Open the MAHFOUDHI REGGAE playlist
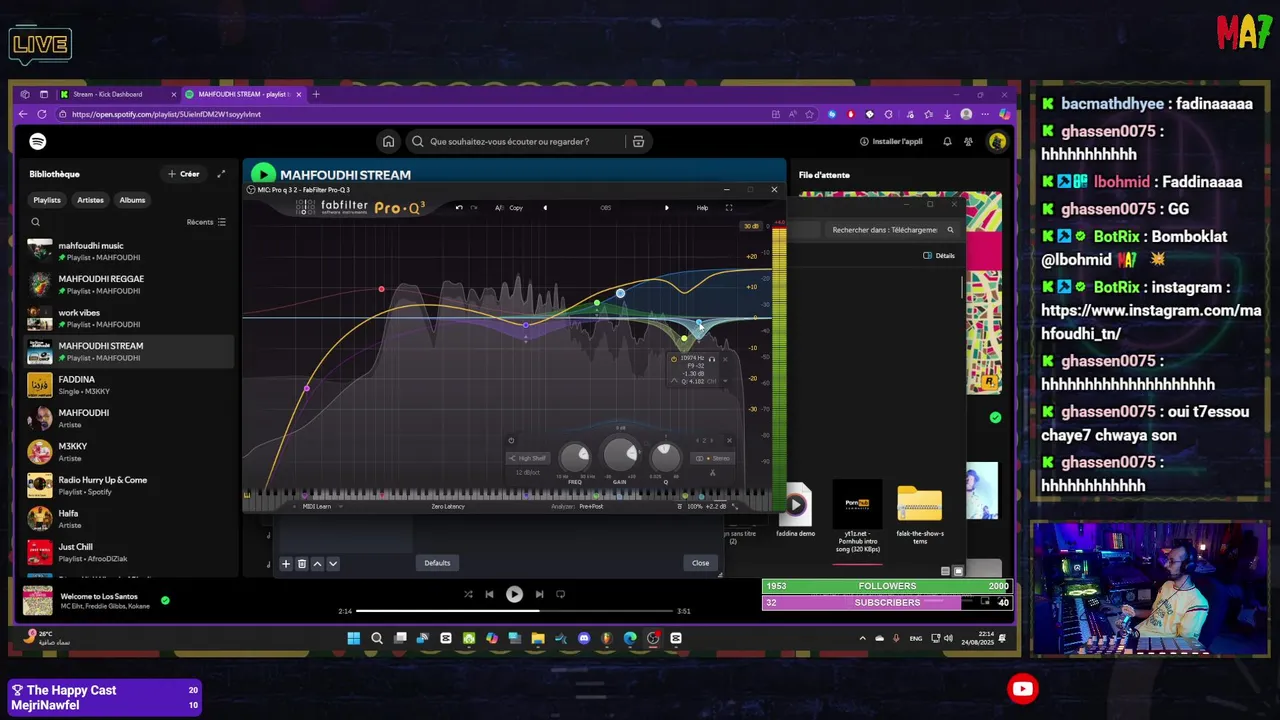1280x720 pixels. click(130, 285)
